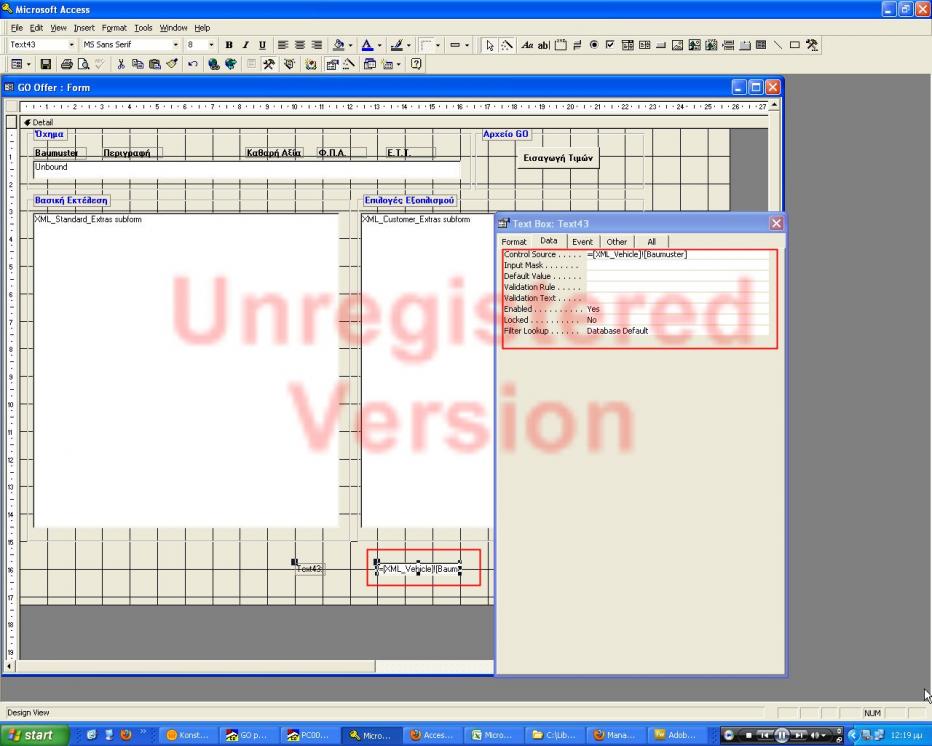This screenshot has height=746, width=932.
Task: Apply the Line/Border Color pen
Action: point(397,45)
